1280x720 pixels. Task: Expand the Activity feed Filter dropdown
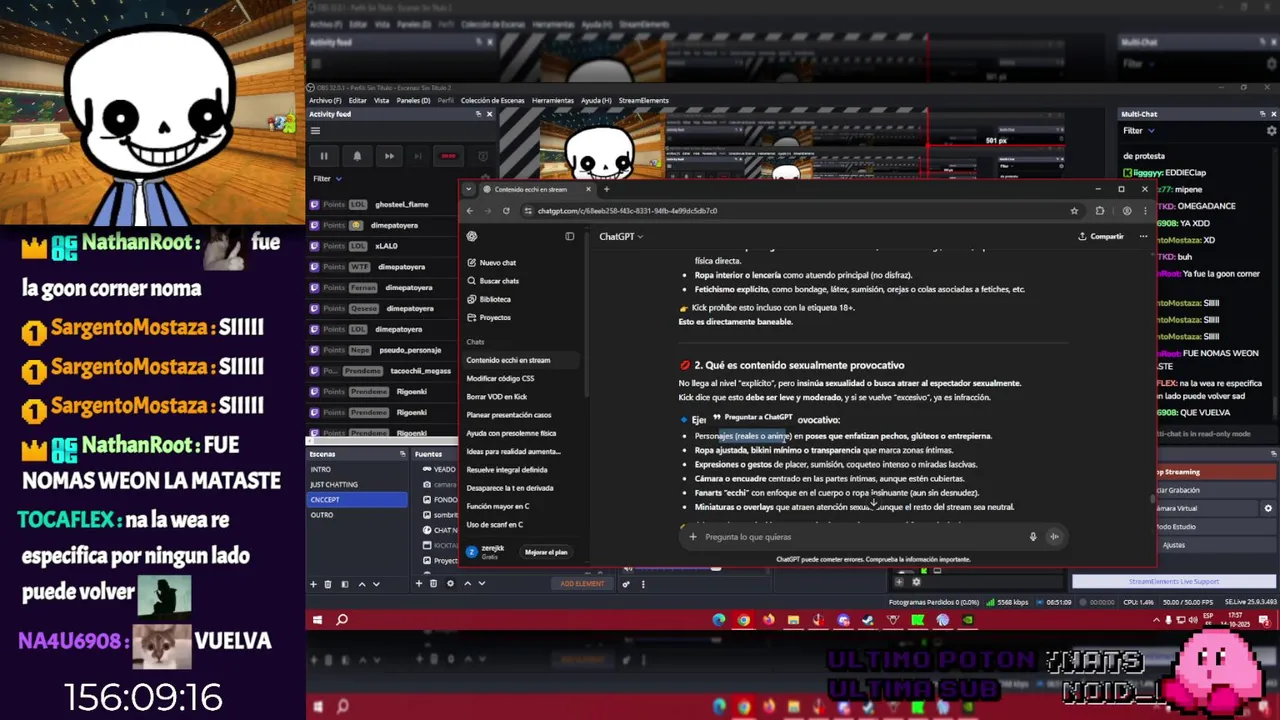[327, 178]
